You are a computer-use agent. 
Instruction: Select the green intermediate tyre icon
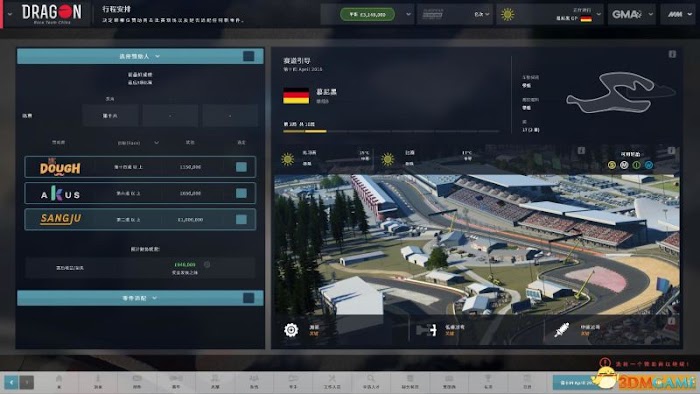[636, 165]
